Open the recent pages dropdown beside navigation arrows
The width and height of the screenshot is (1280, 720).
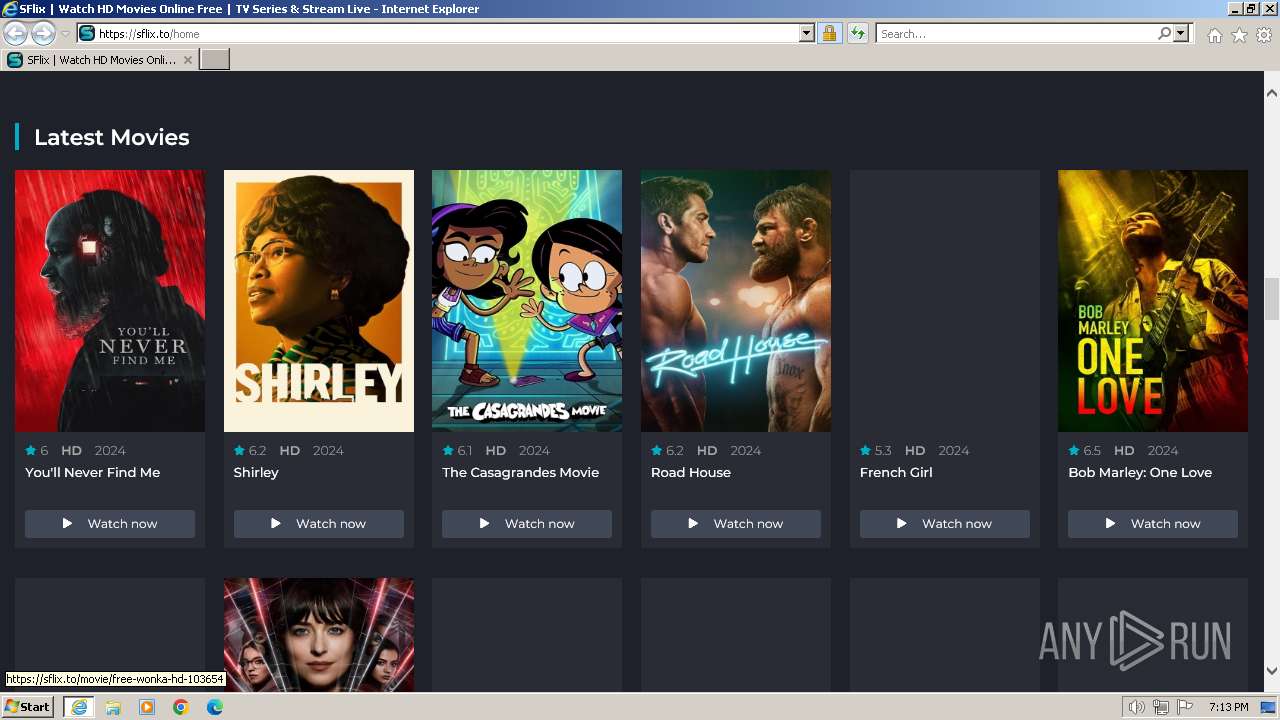65,34
